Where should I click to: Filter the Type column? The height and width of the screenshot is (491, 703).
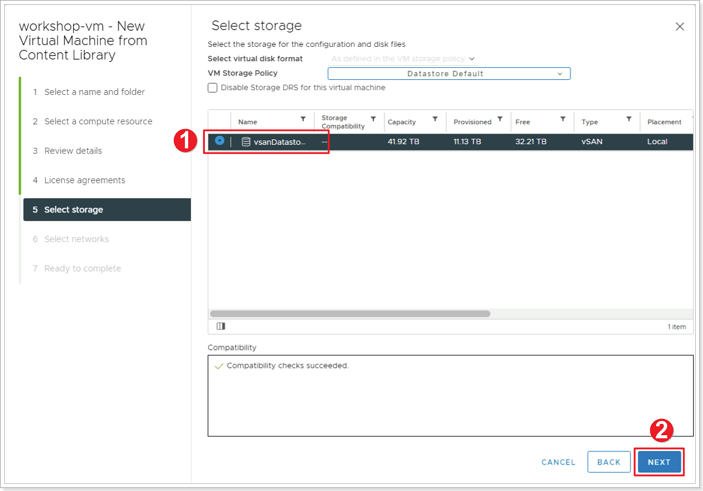click(629, 119)
